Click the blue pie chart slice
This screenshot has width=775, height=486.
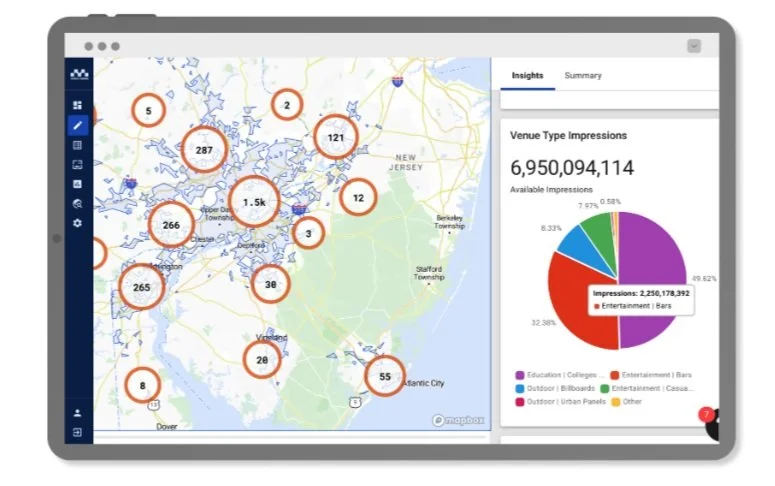(x=583, y=247)
